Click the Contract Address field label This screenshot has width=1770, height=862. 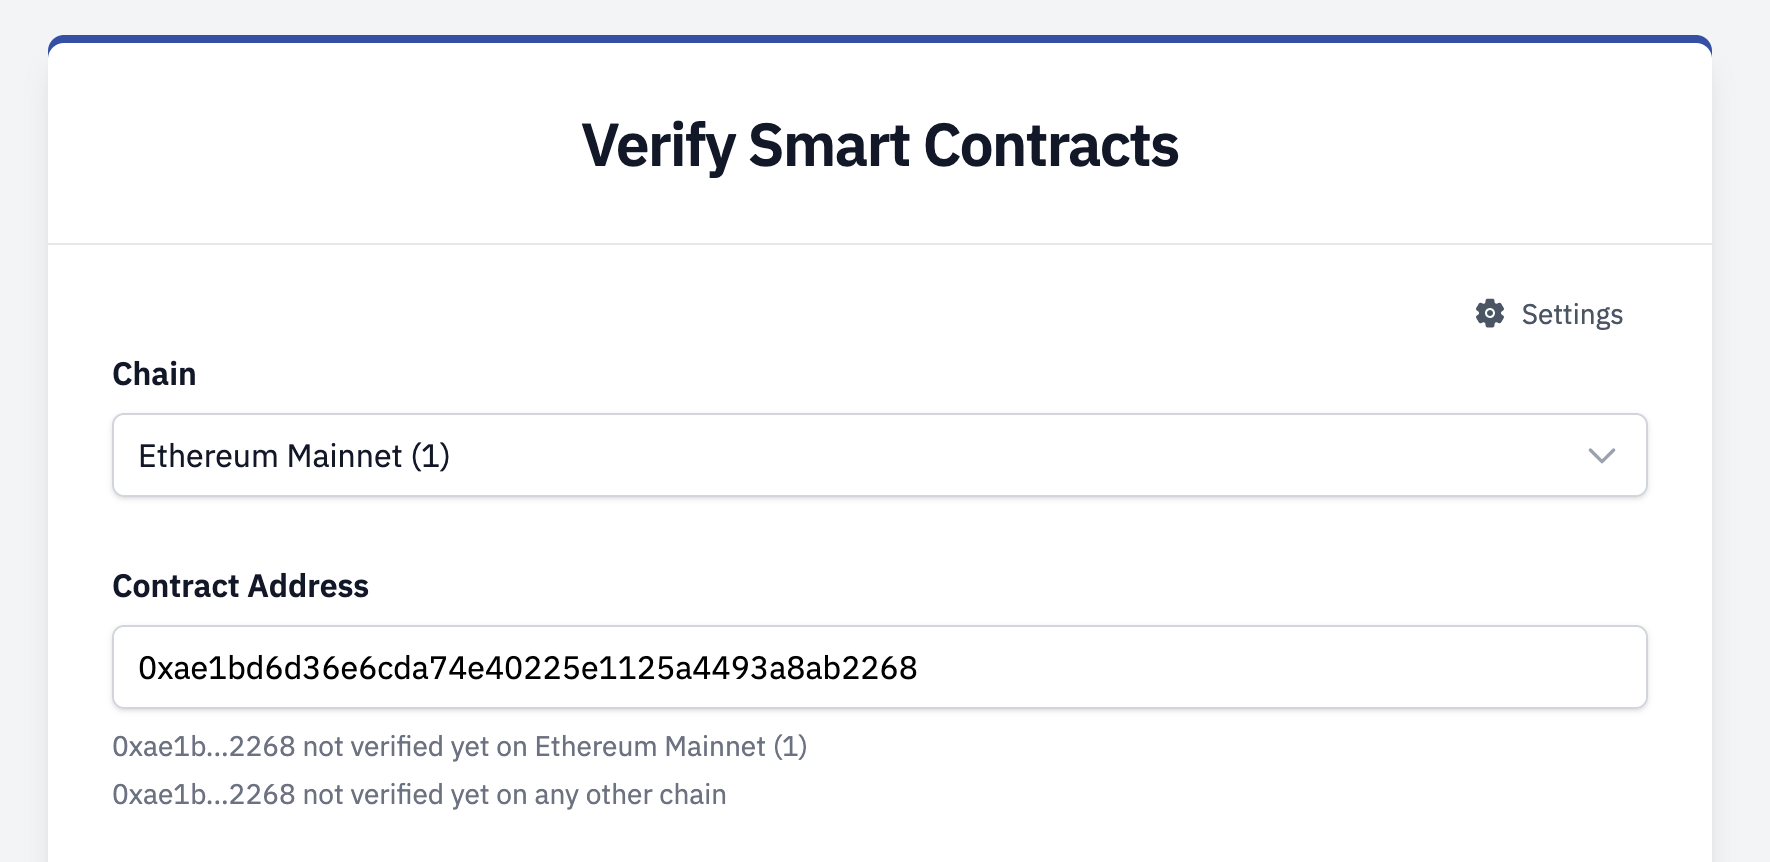[x=240, y=586]
